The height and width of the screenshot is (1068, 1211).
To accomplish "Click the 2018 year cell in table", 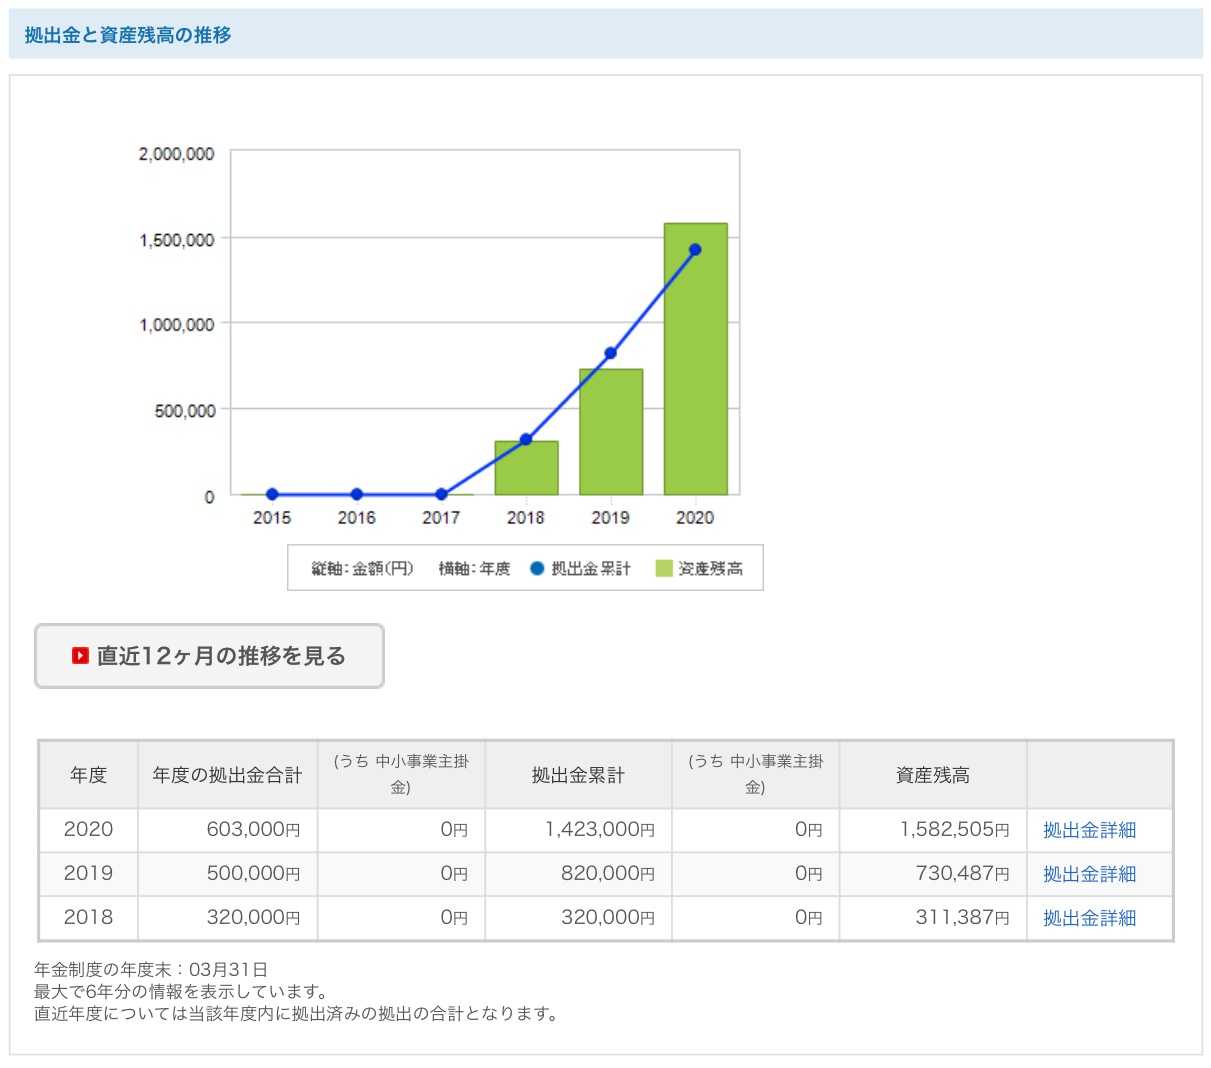I will point(88,918).
